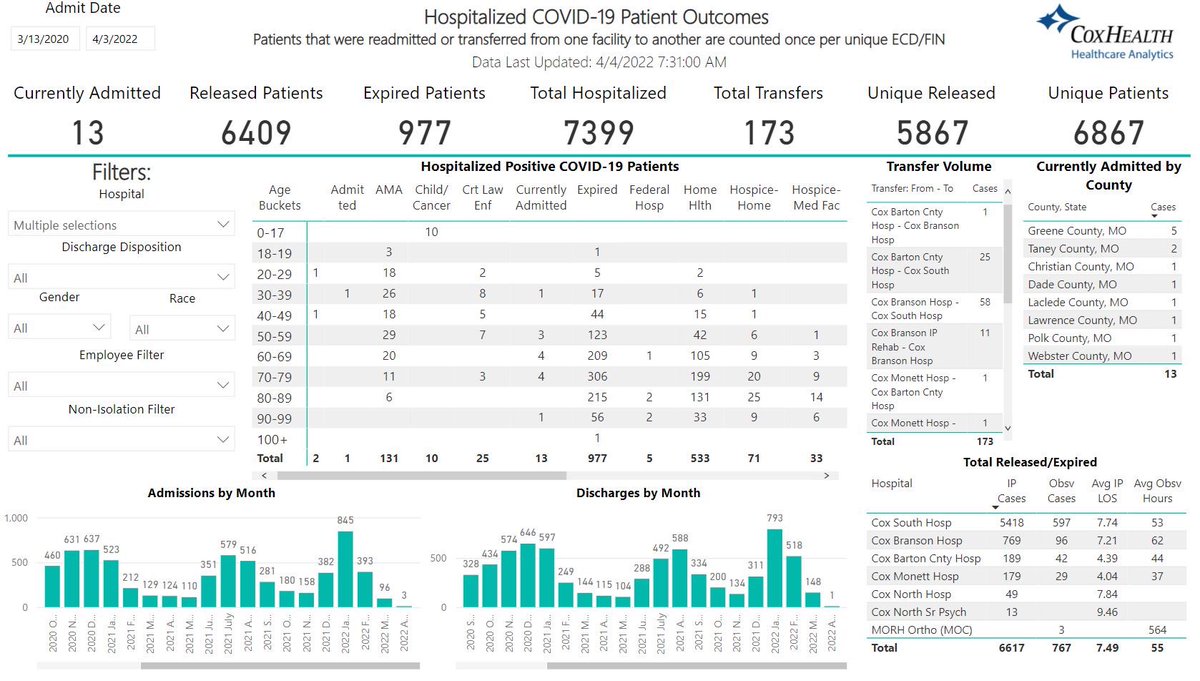
Task: Edit the 3/13/2020 admit start date
Action: (44, 40)
